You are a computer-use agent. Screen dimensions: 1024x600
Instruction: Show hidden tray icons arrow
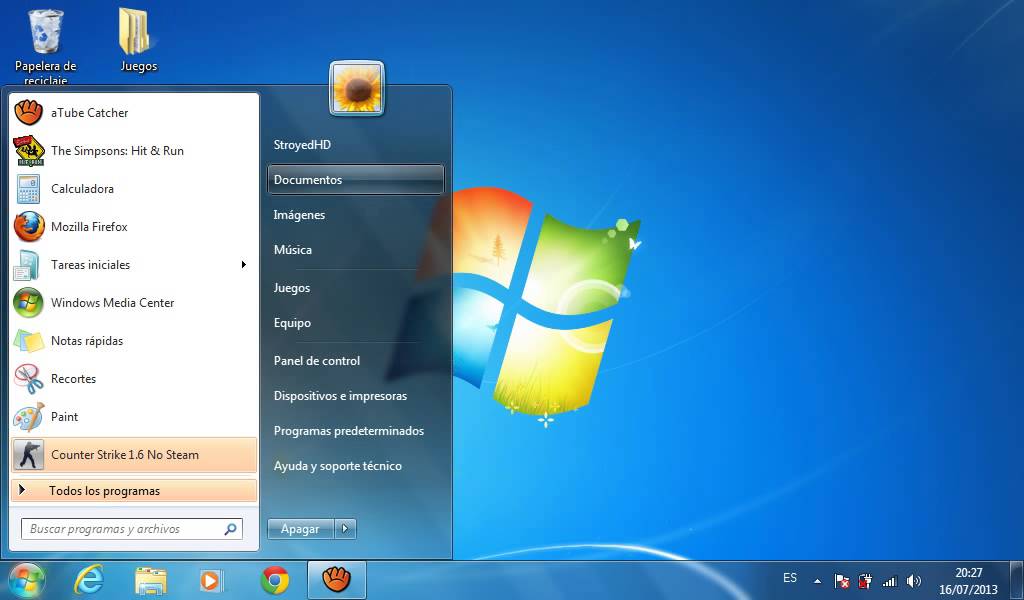pyautogui.click(x=817, y=580)
